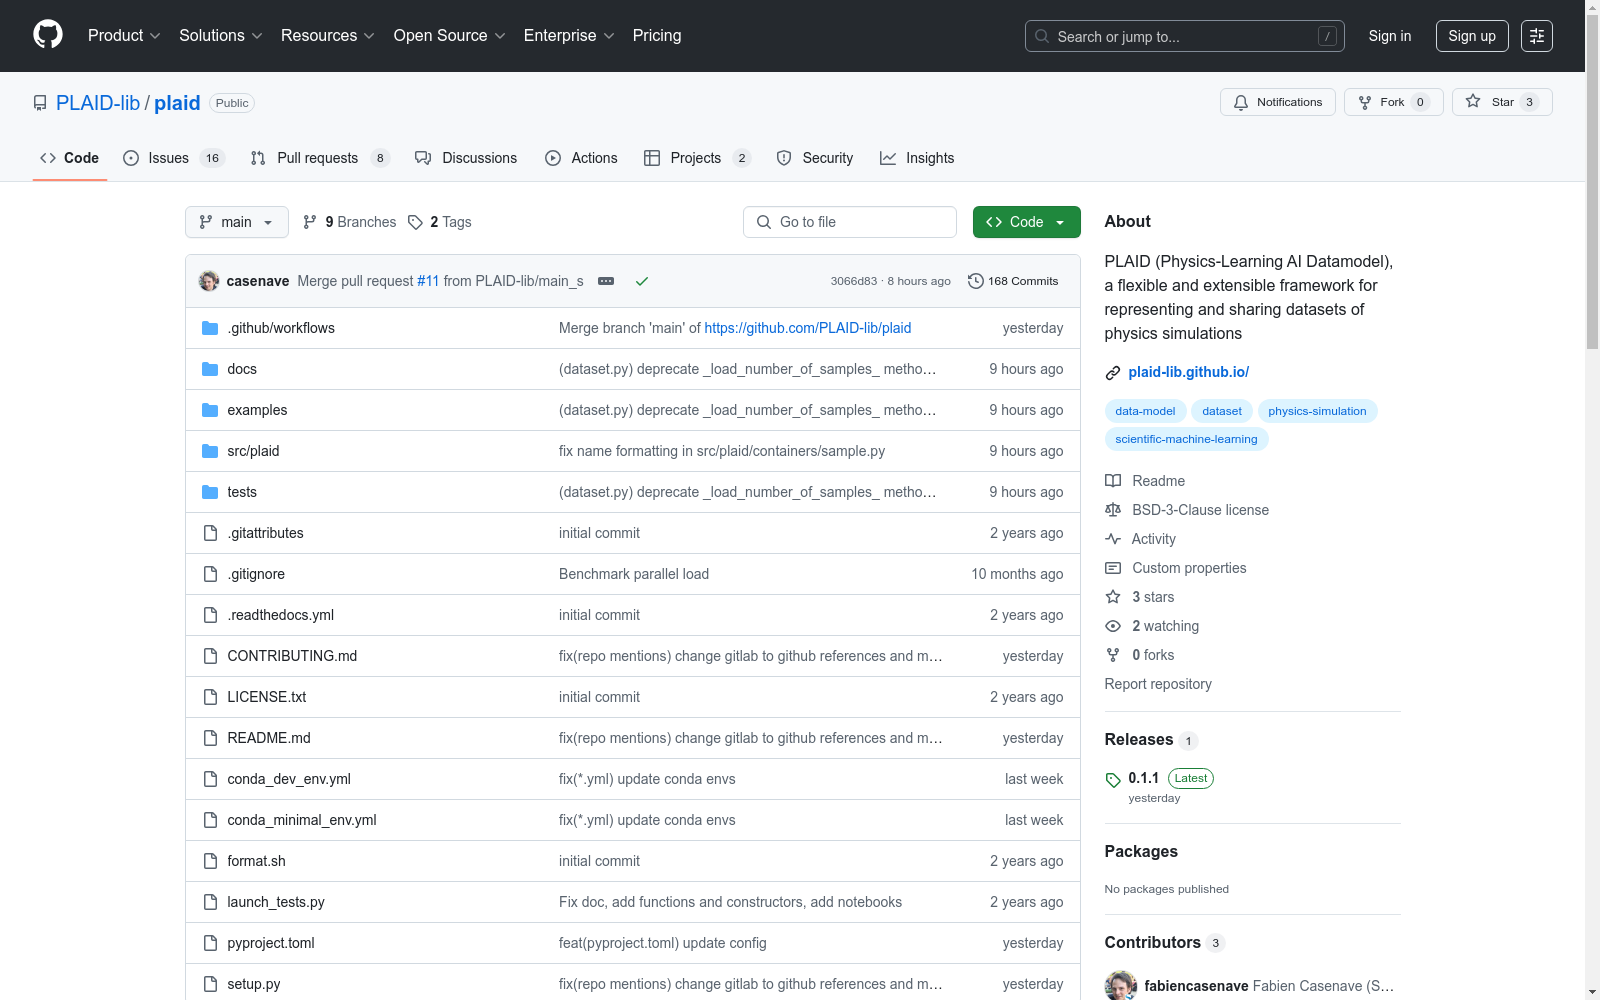Screen dimensions: 1600x1000
Task: Switch to the Projects tab
Action: pos(697,158)
